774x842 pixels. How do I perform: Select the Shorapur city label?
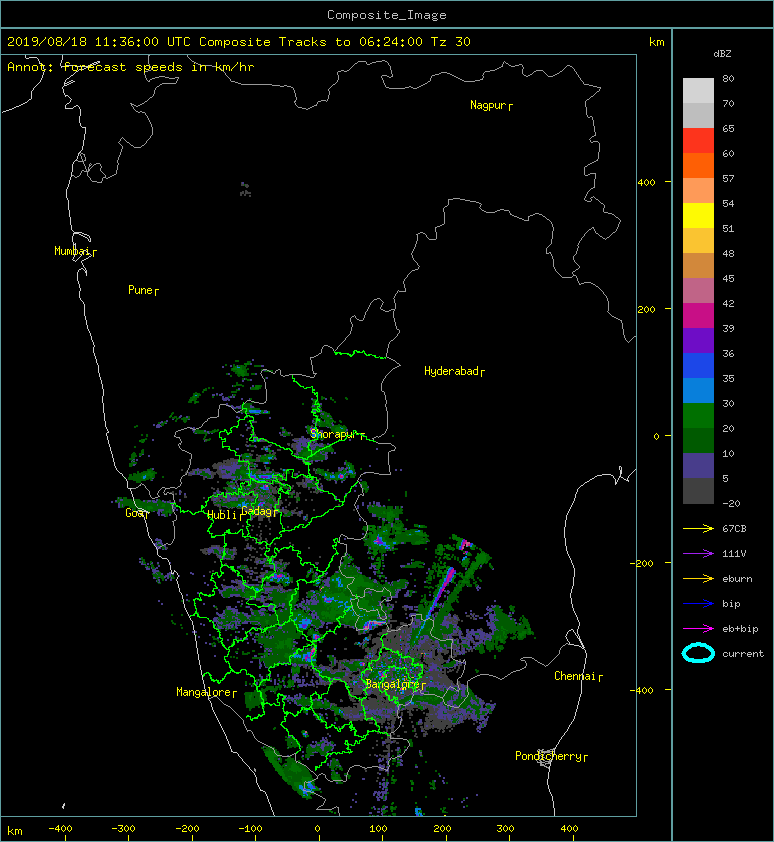333,434
